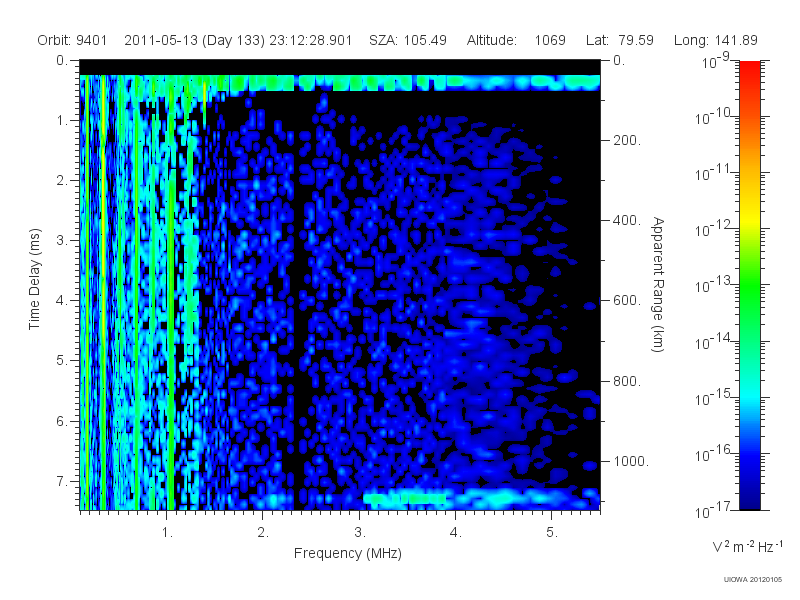Click the '10^-15' color scale label
The image size is (800, 600).
pos(714,398)
